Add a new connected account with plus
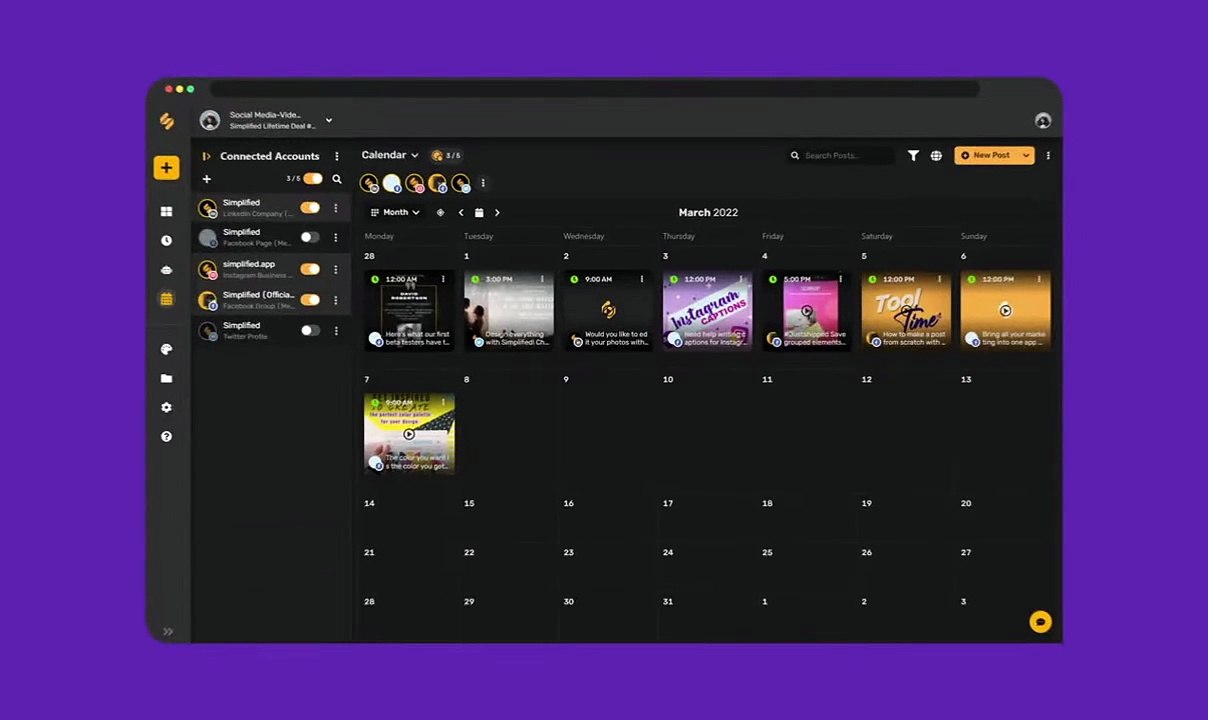Image resolution: width=1208 pixels, height=720 pixels. (207, 180)
